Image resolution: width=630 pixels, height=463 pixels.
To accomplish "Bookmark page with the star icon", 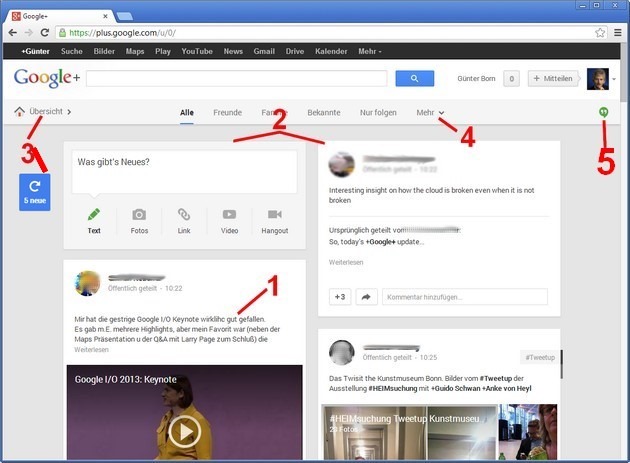I will [600, 33].
